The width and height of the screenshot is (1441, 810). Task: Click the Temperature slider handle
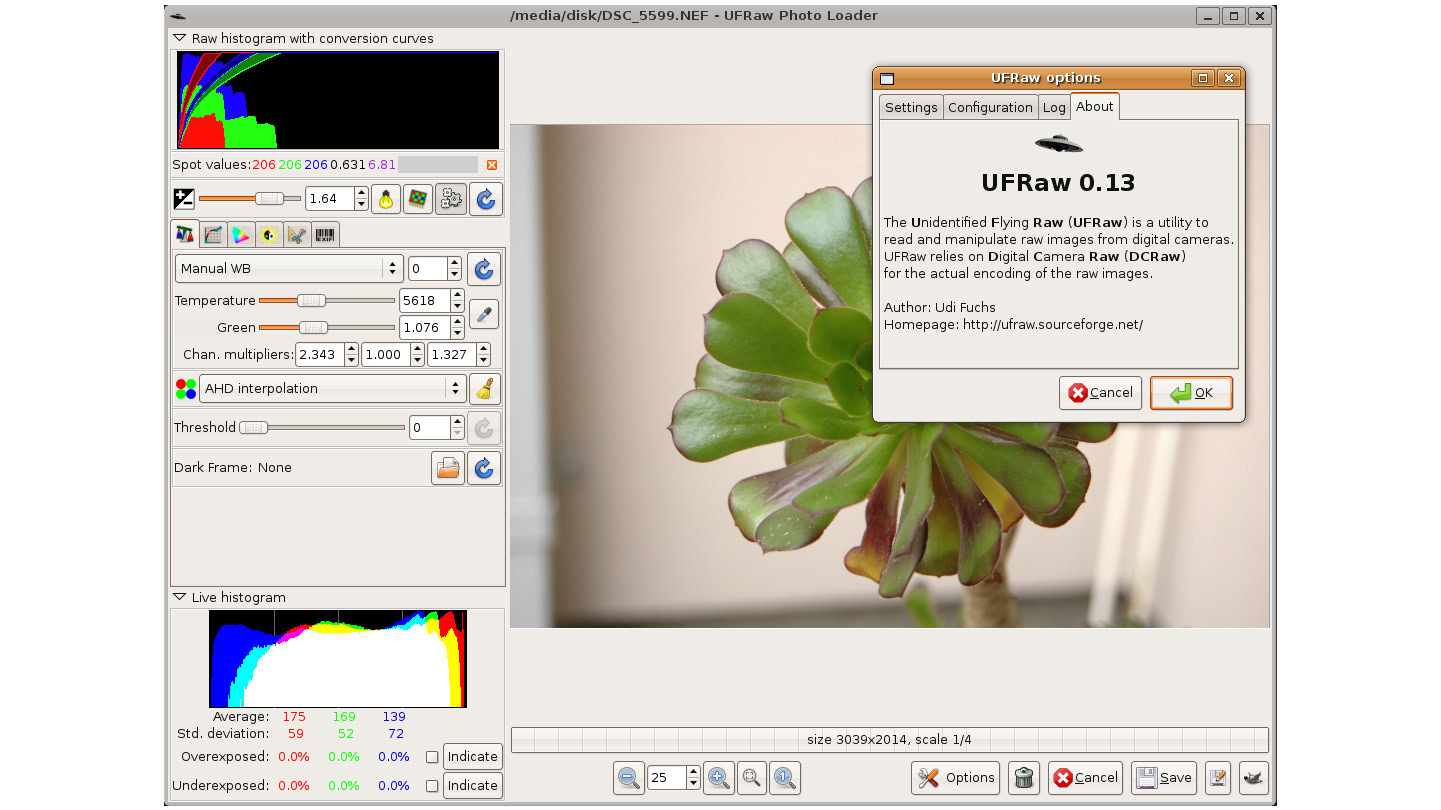coord(311,301)
